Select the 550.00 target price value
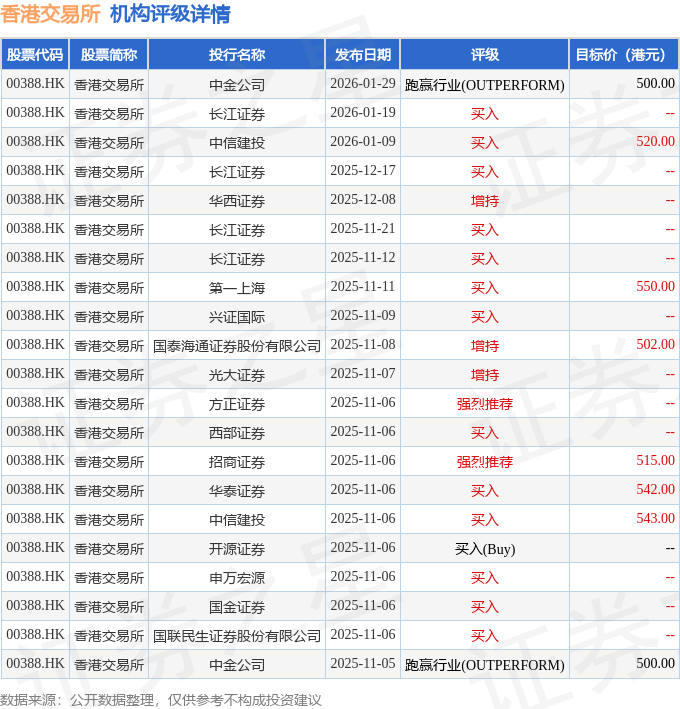Viewport: 680px width, 709px height. 655,286
